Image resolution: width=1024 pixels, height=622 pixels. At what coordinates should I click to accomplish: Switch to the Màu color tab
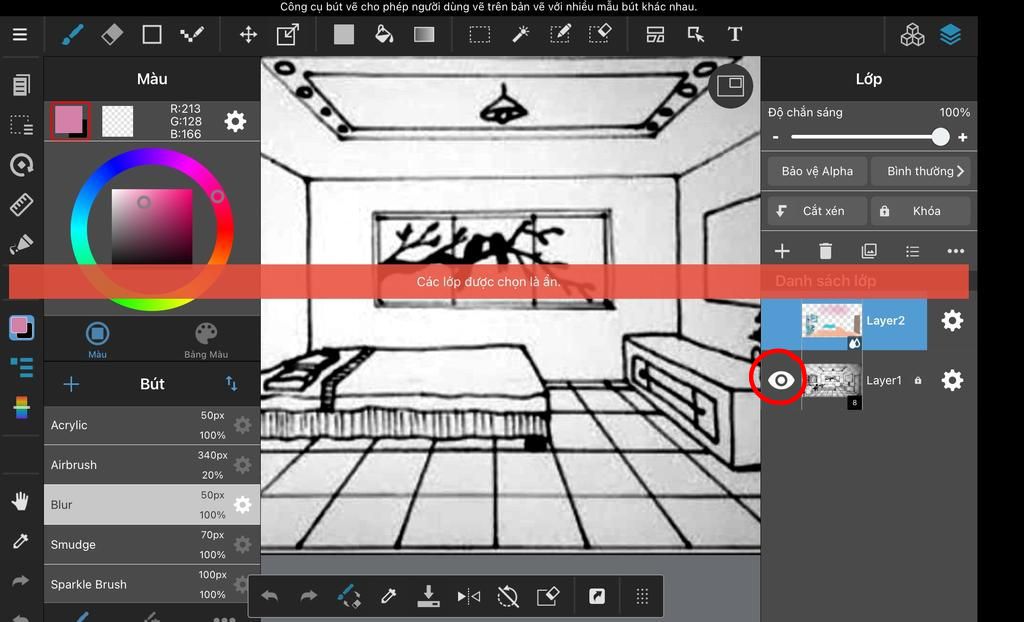point(97,340)
